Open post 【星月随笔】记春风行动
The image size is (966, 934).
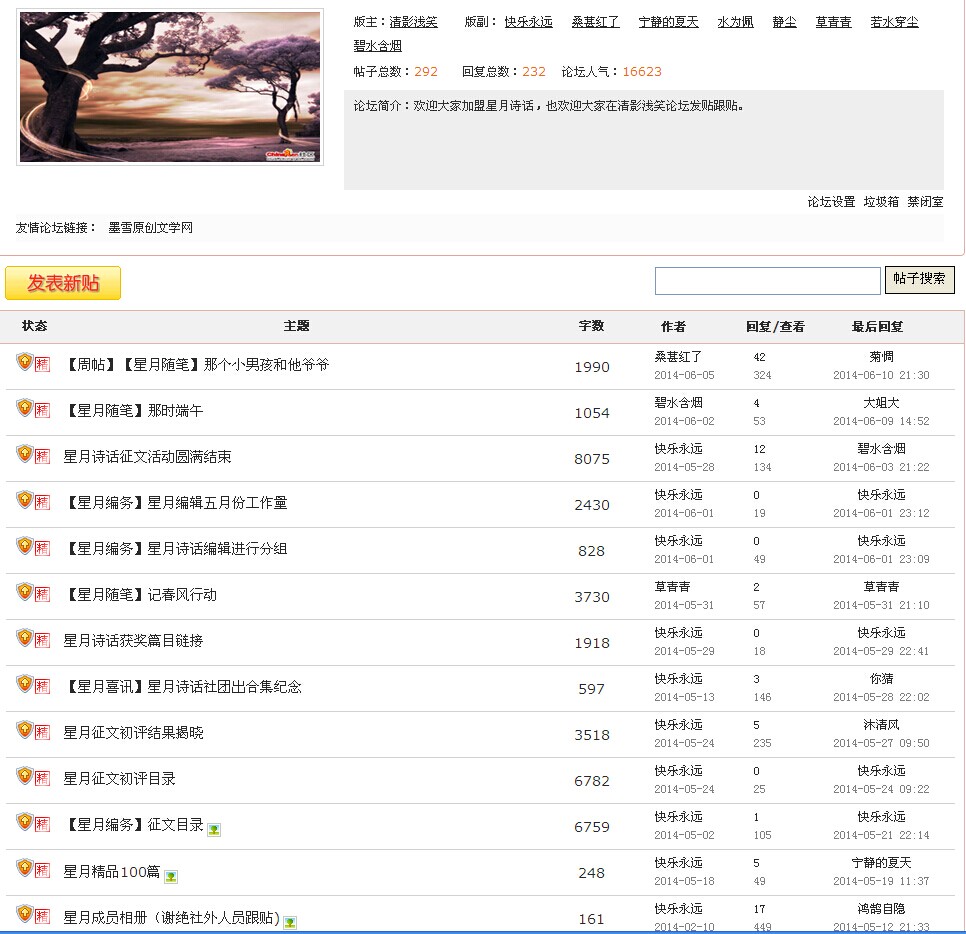click(140, 595)
